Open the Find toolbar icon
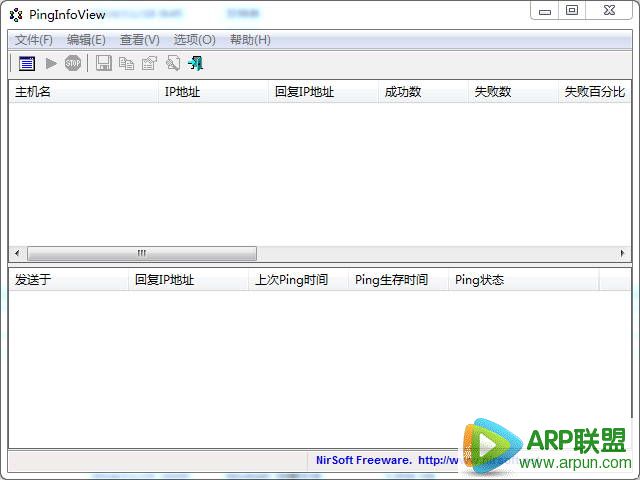640x480 pixels. pos(173,63)
